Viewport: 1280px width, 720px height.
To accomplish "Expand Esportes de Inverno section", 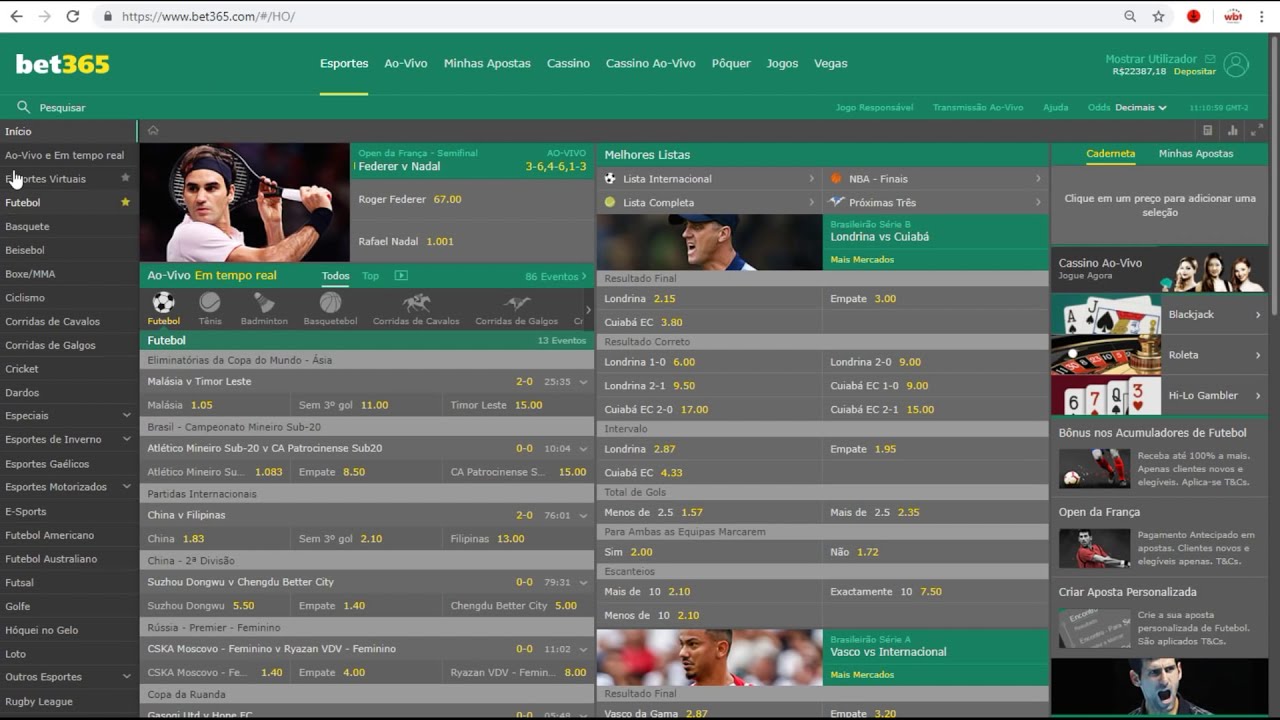I will pos(126,439).
